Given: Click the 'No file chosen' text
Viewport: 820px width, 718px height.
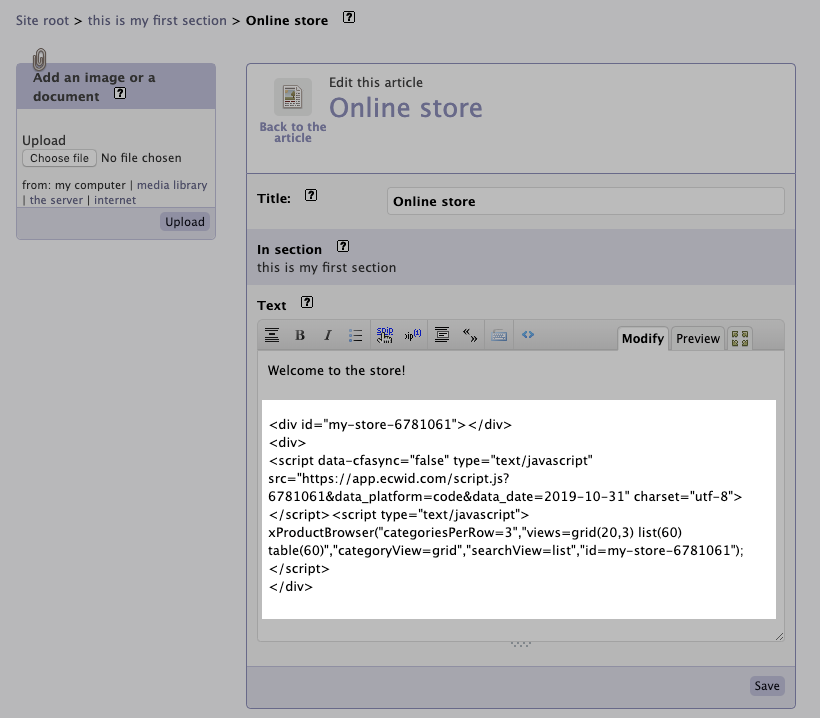Looking at the screenshot, I should point(141,158).
